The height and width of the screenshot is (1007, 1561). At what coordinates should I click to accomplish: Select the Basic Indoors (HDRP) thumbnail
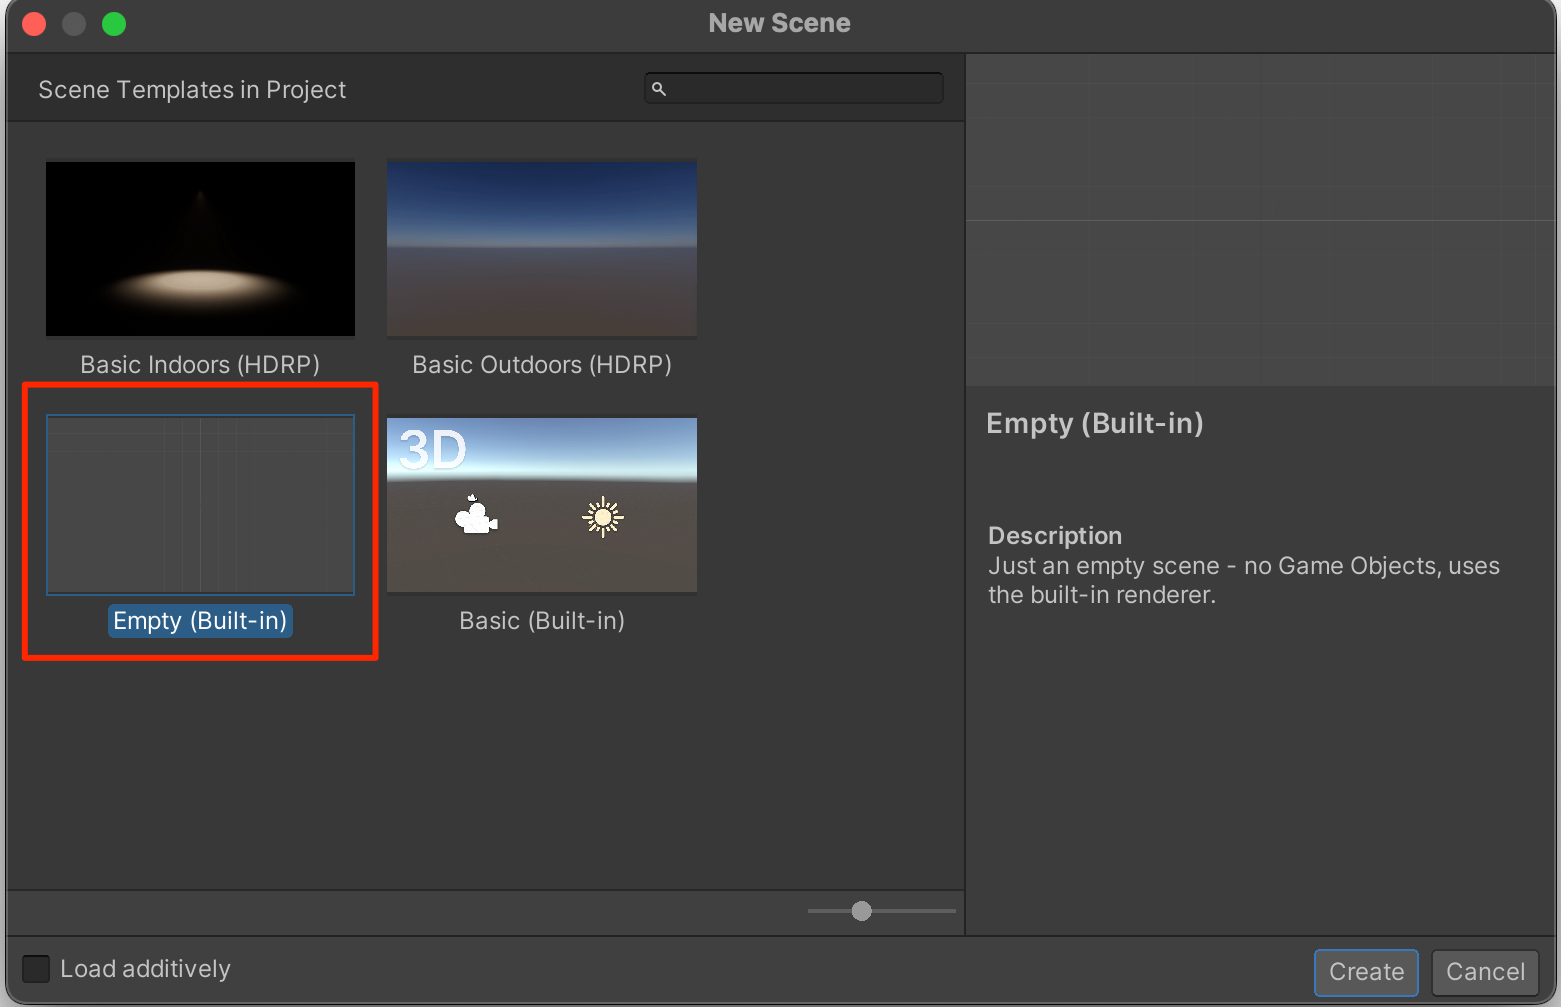[200, 249]
